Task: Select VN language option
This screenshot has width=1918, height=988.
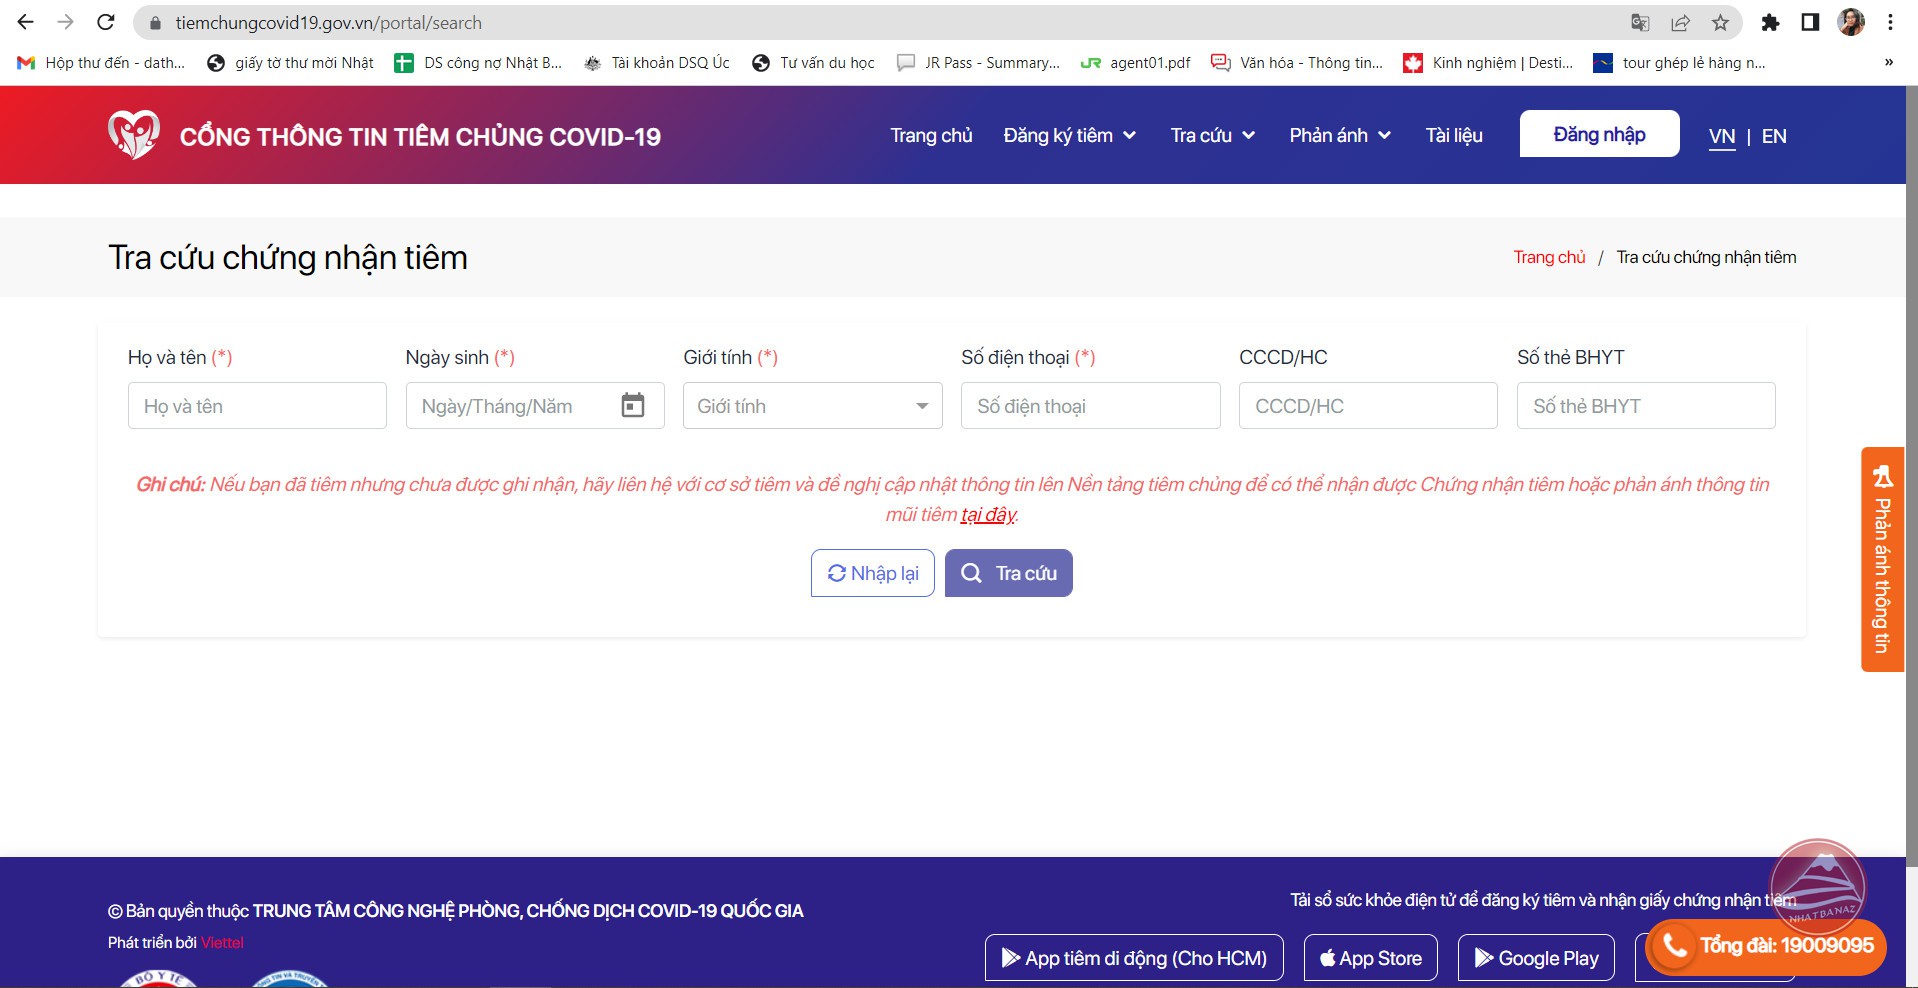Action: pyautogui.click(x=1721, y=136)
